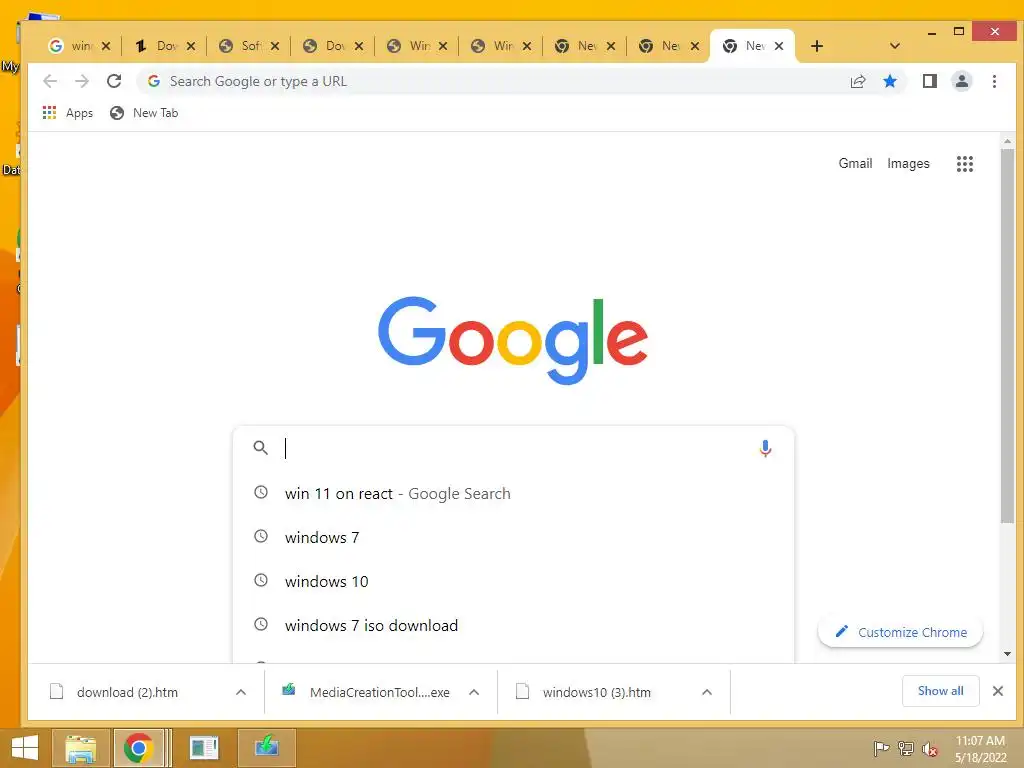
Task: Share this page icon in address bar
Action: (857, 81)
